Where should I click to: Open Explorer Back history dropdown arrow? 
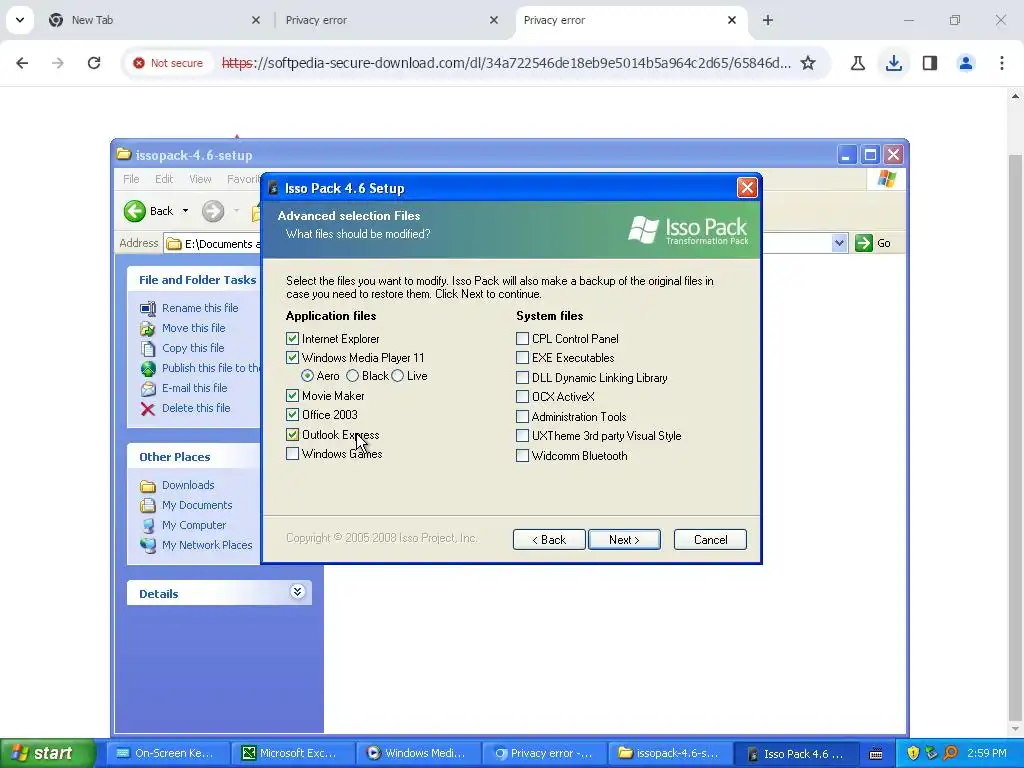pyautogui.click(x=185, y=211)
